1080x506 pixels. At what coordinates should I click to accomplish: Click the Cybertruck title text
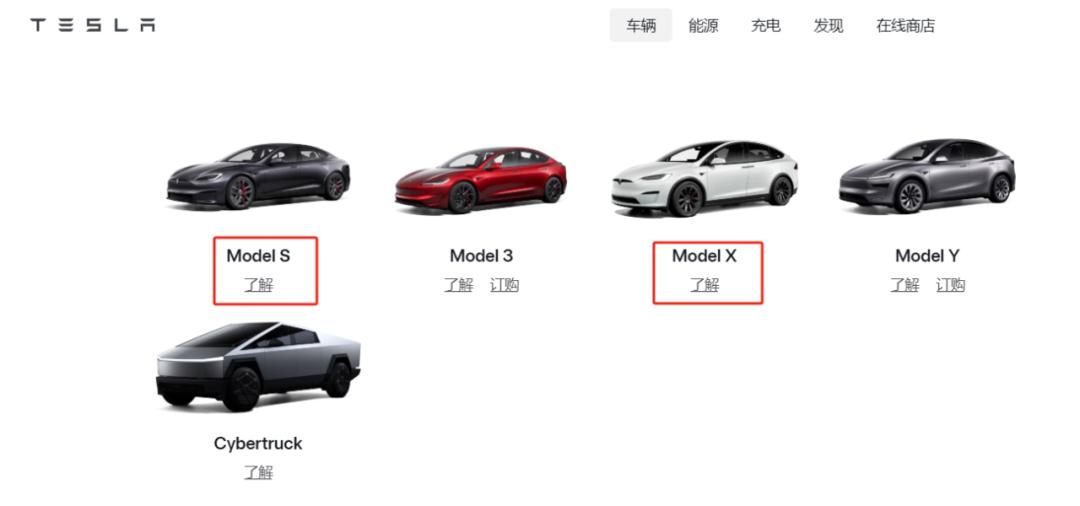pyautogui.click(x=258, y=444)
